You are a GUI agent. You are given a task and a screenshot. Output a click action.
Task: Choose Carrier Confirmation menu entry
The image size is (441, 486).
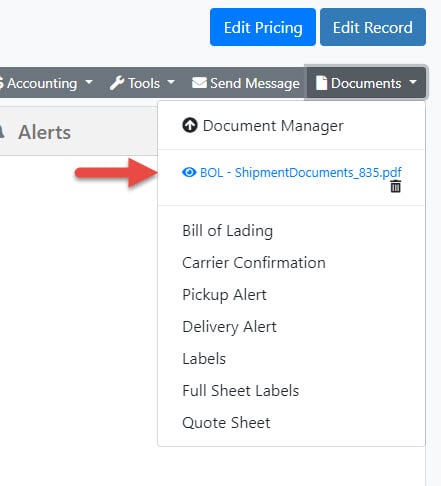coord(254,263)
